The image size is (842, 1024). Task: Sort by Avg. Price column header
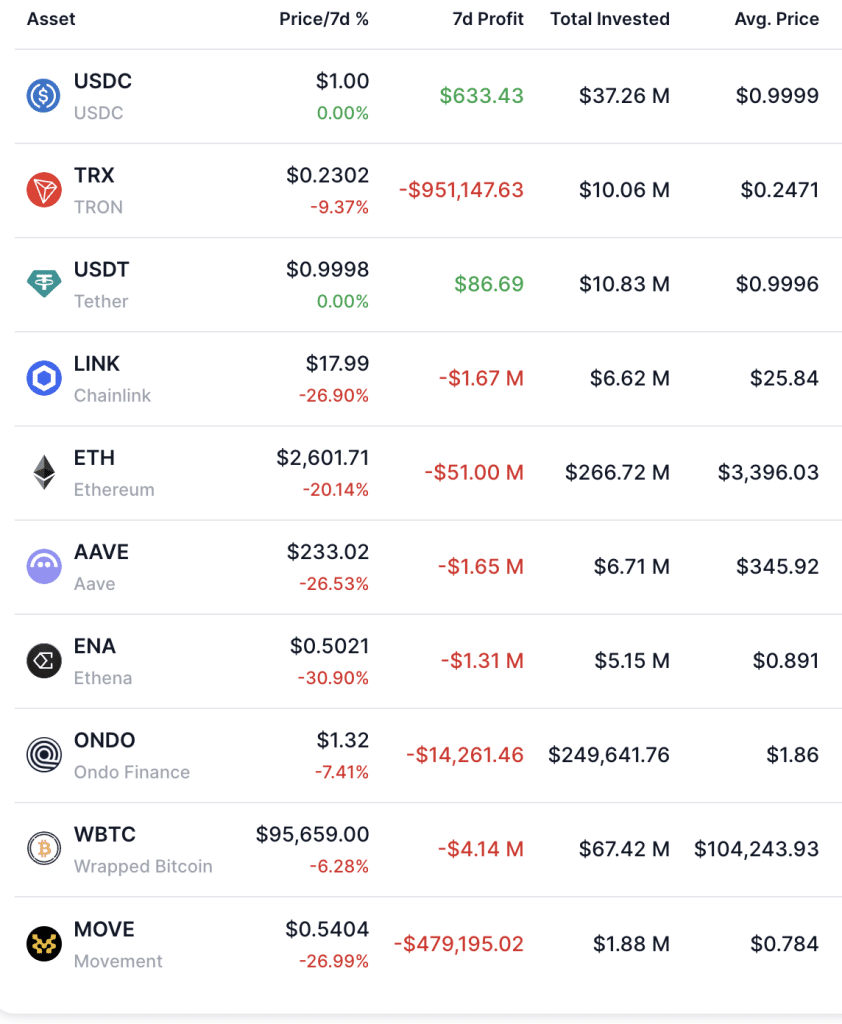pyautogui.click(x=777, y=19)
